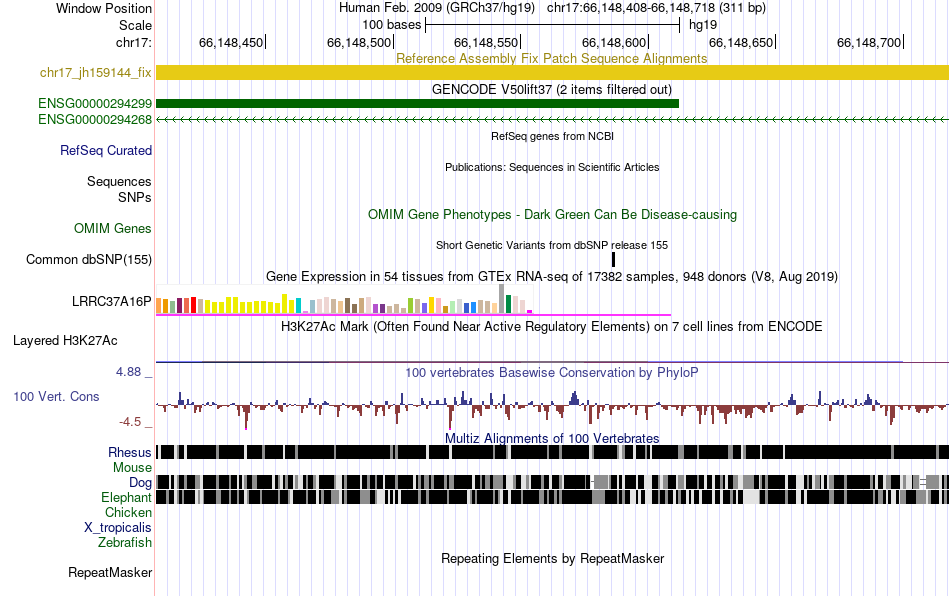Click the Dog alignment block row
This screenshot has width=950, height=596.
click(552, 482)
